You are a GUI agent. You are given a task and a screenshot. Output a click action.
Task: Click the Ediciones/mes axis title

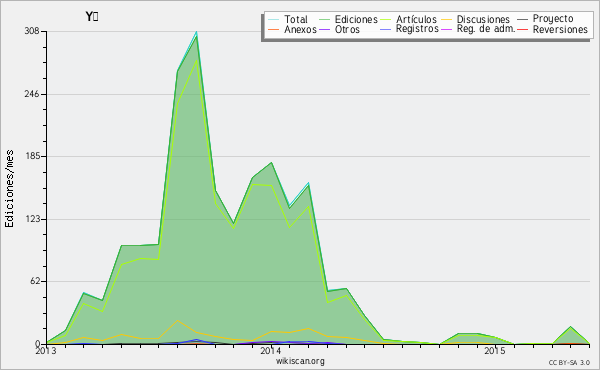(x=9, y=189)
